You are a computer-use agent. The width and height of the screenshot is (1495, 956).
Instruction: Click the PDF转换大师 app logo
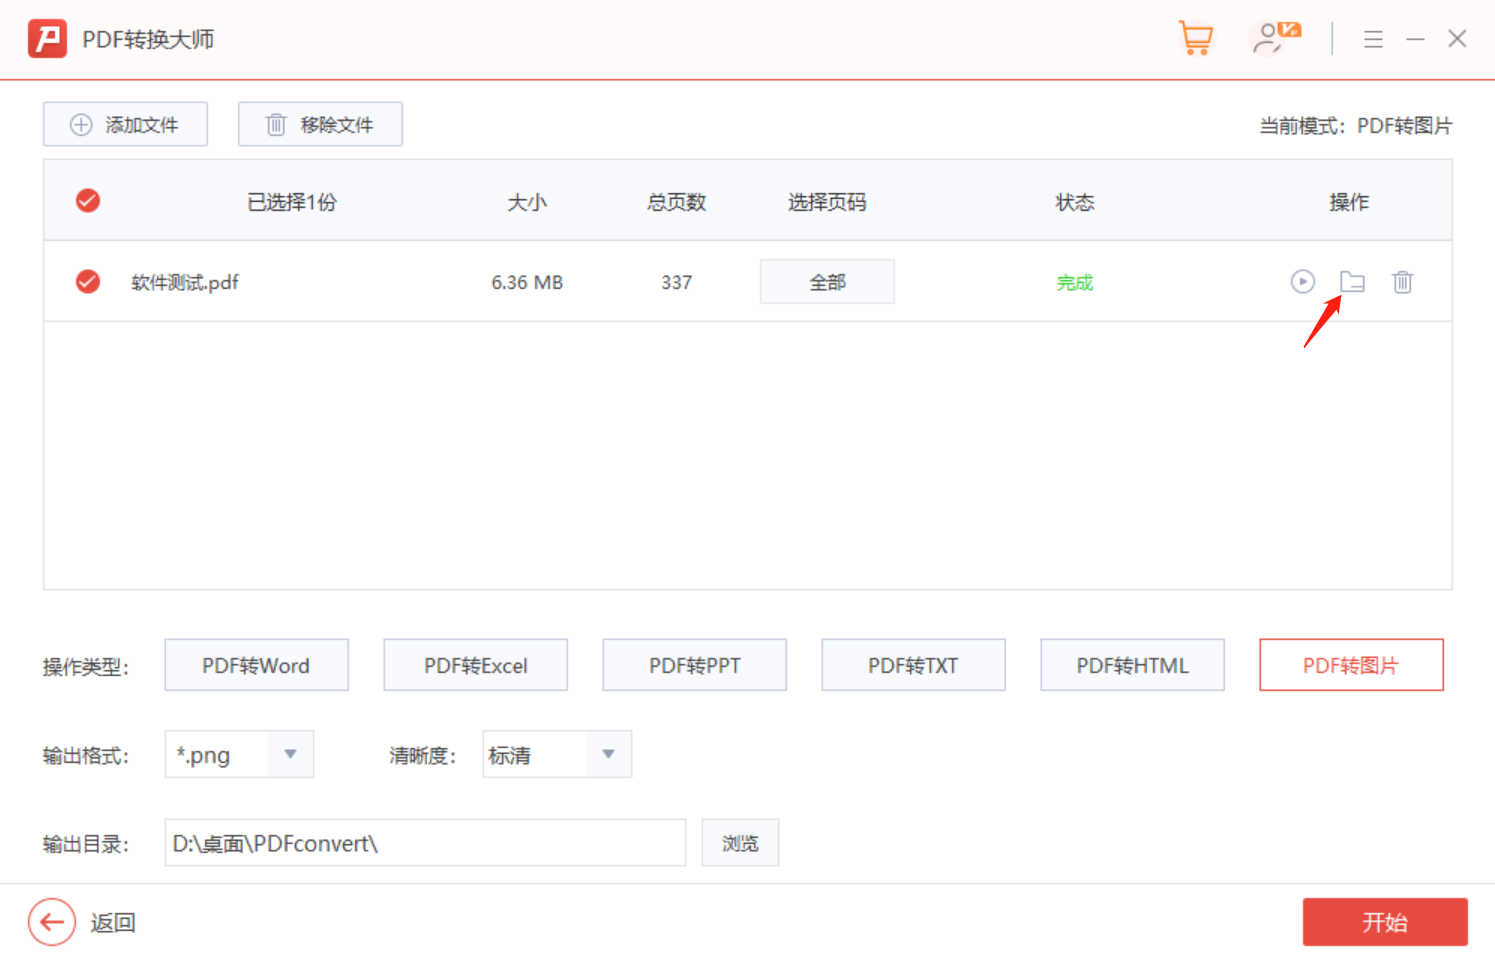[x=47, y=39]
